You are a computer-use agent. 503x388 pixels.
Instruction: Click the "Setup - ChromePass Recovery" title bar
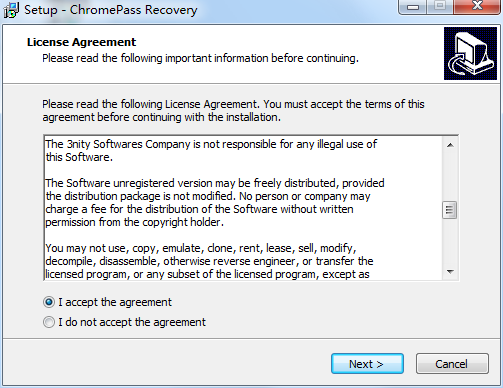coord(111,10)
